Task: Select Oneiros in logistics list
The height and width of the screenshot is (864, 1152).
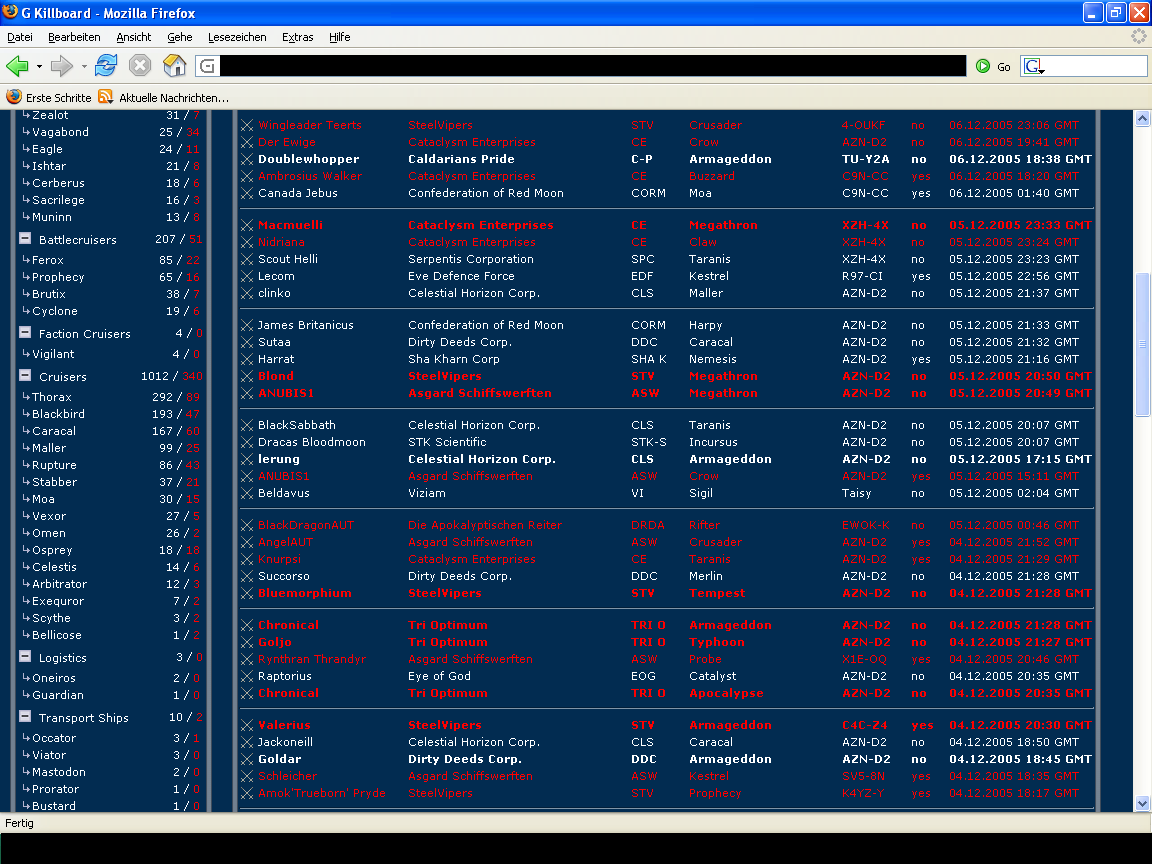Action: click(x=54, y=678)
